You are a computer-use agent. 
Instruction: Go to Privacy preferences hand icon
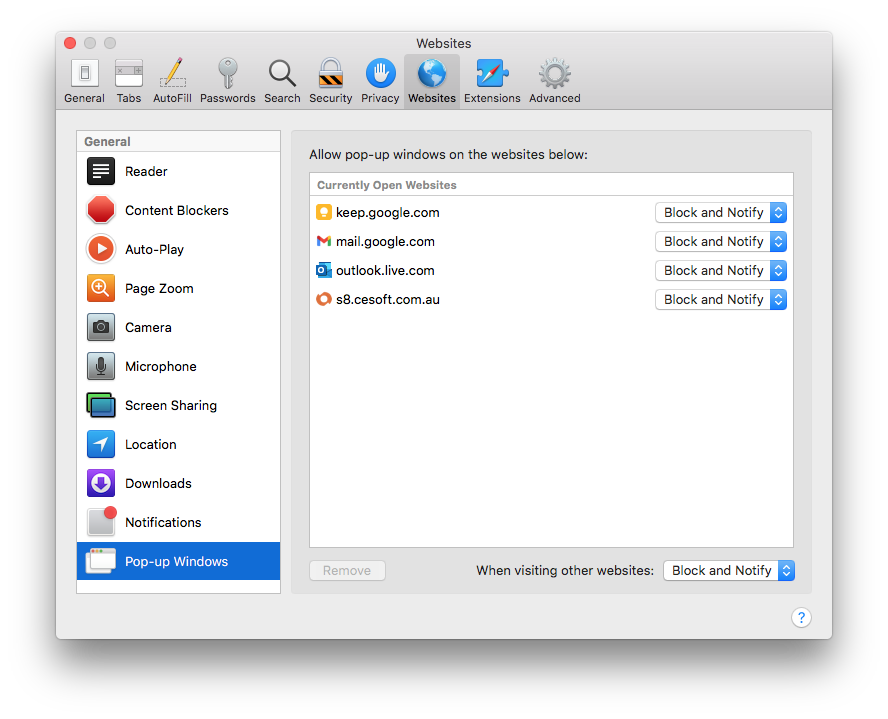[380, 80]
